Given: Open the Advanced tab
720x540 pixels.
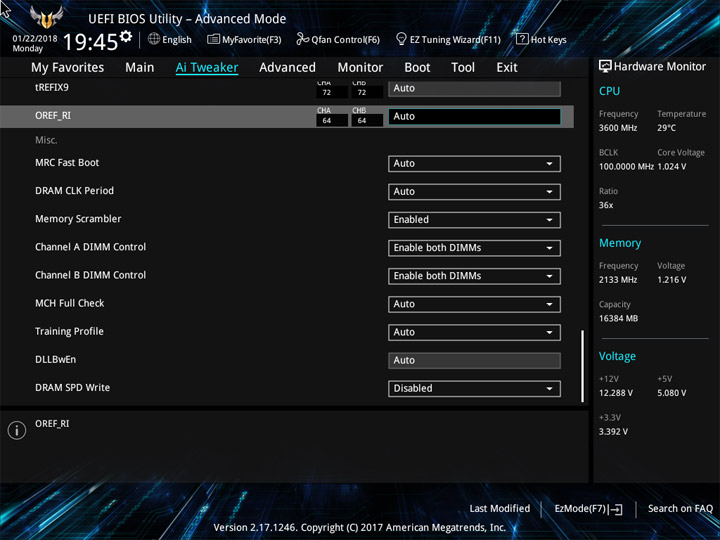Looking at the screenshot, I should (287, 68).
